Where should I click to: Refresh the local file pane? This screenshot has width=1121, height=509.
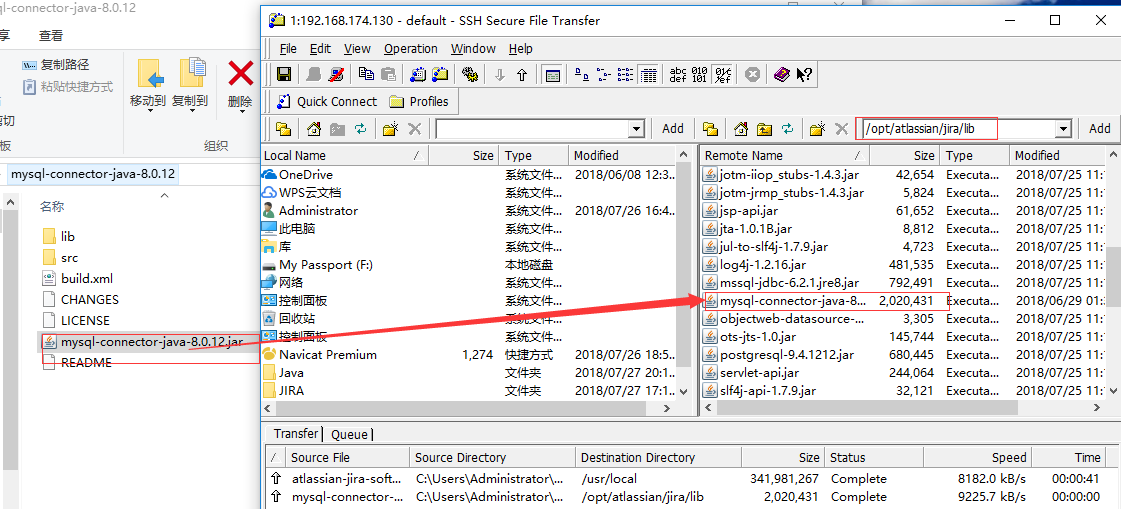point(360,129)
